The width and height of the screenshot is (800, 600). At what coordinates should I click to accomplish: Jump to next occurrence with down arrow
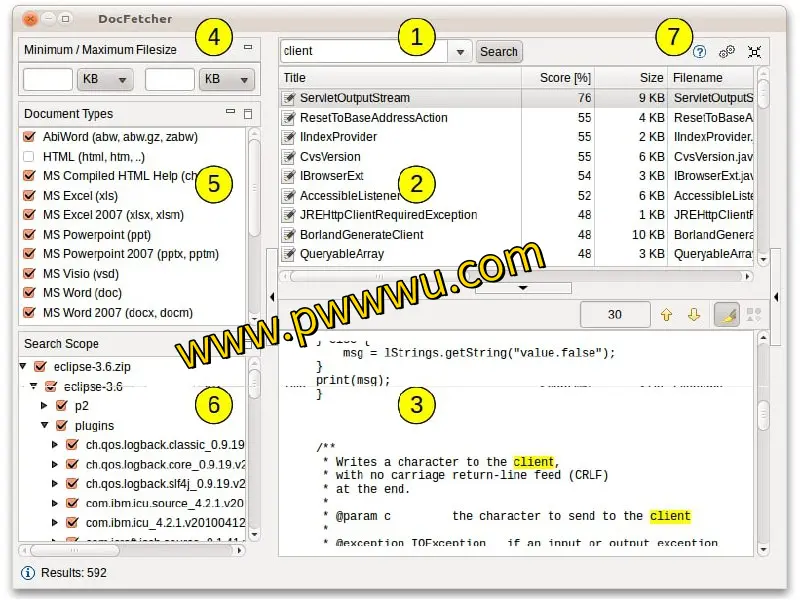coord(693,314)
